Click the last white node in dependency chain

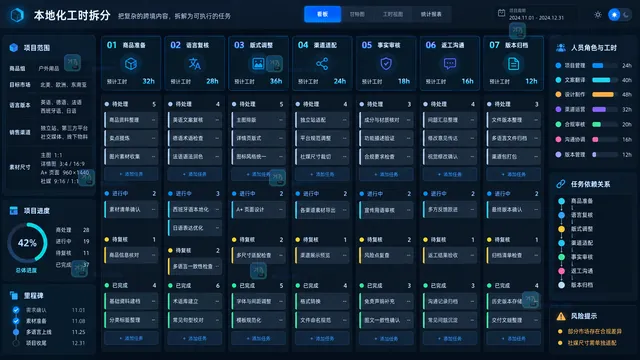pyautogui.click(x=562, y=285)
